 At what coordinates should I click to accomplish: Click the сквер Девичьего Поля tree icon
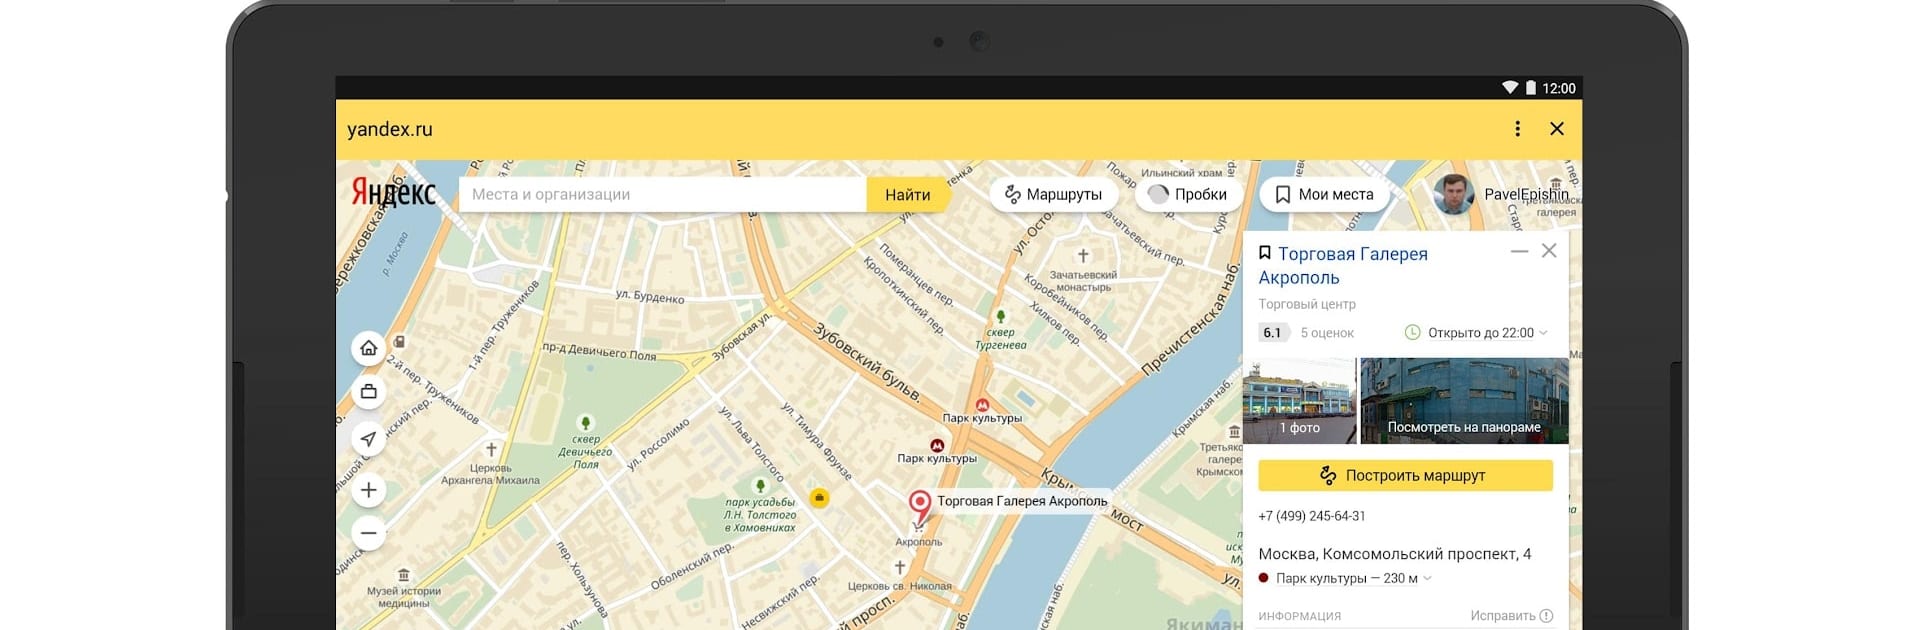tap(586, 423)
